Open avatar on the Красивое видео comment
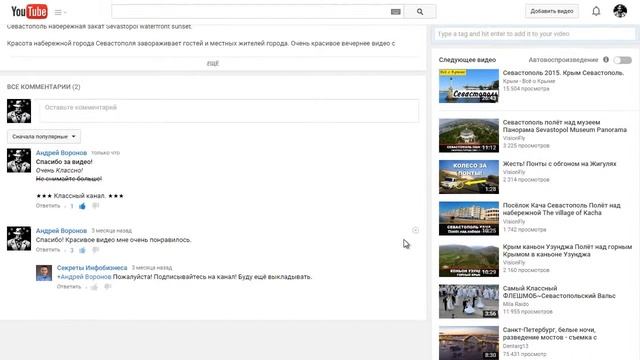 (19, 238)
